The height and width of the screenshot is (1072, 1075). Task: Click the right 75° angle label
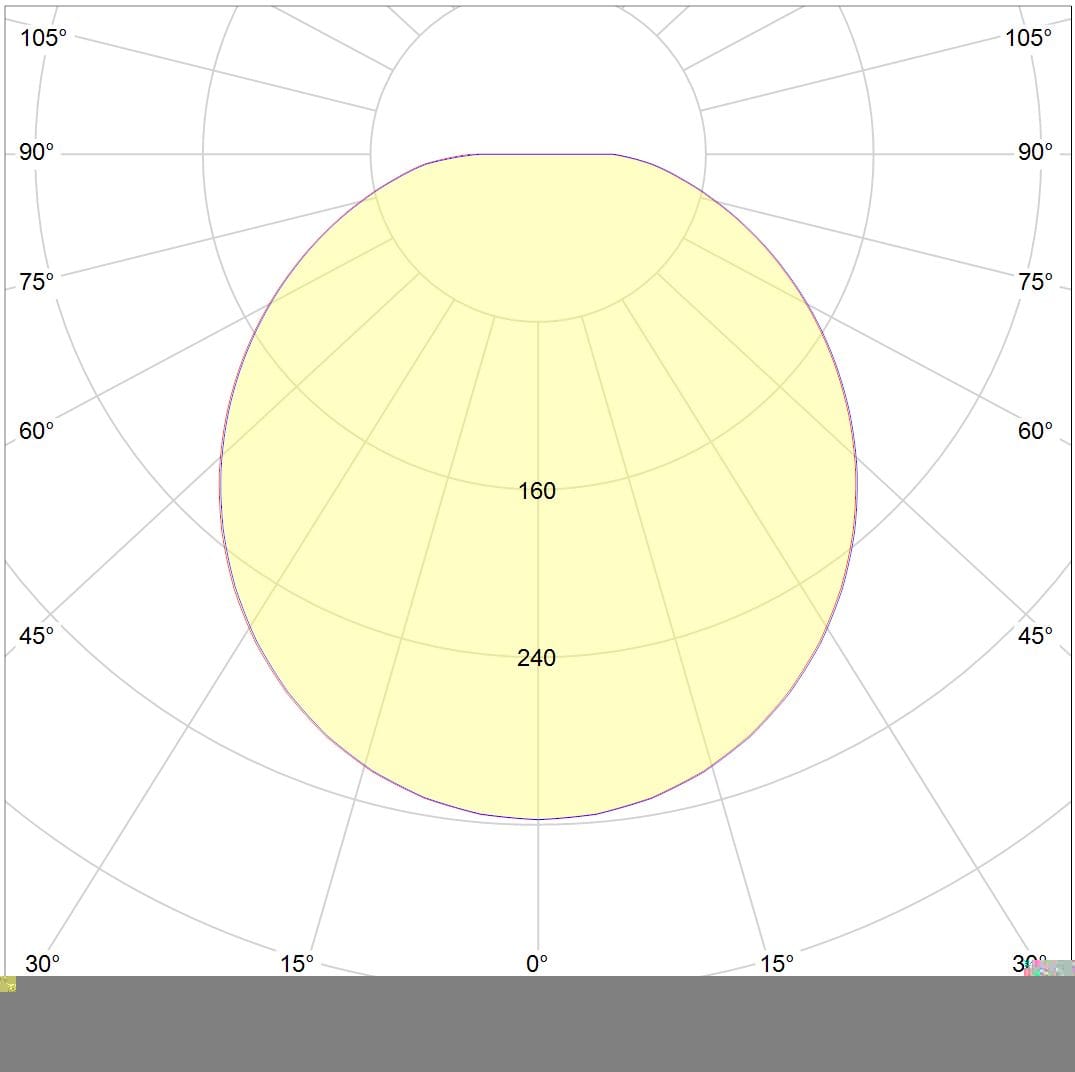coord(1036,282)
